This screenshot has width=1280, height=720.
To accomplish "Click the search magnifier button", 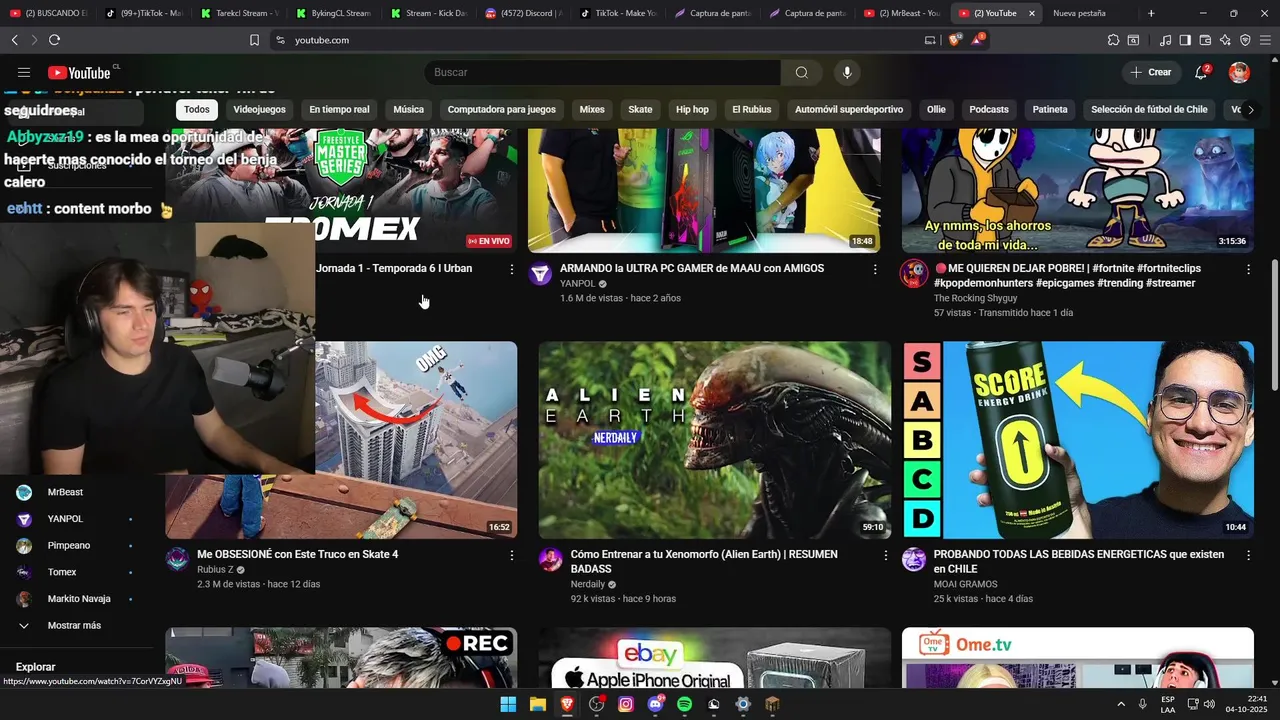I will coord(802,72).
